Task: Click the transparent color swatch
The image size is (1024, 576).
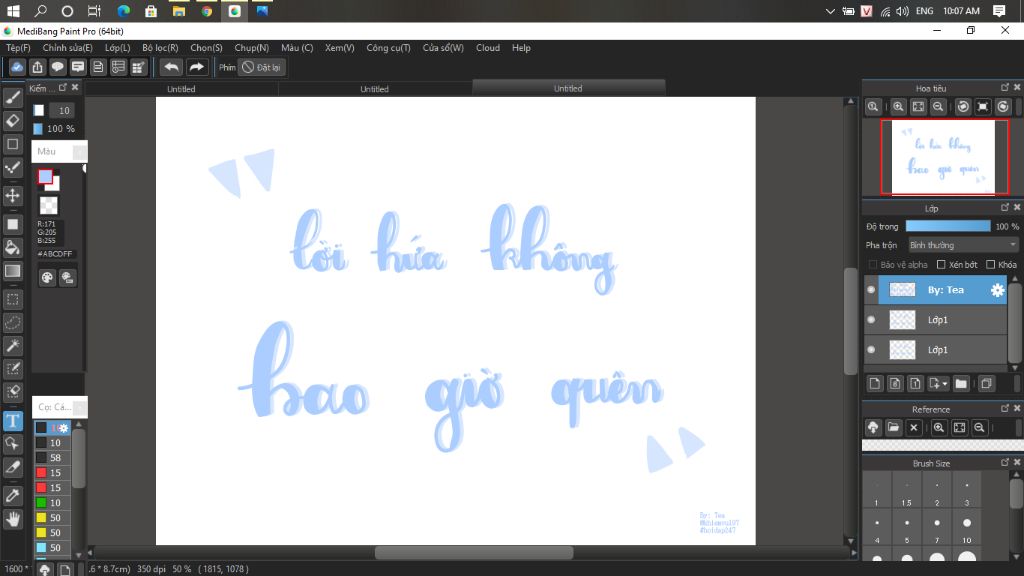Action: coord(48,206)
